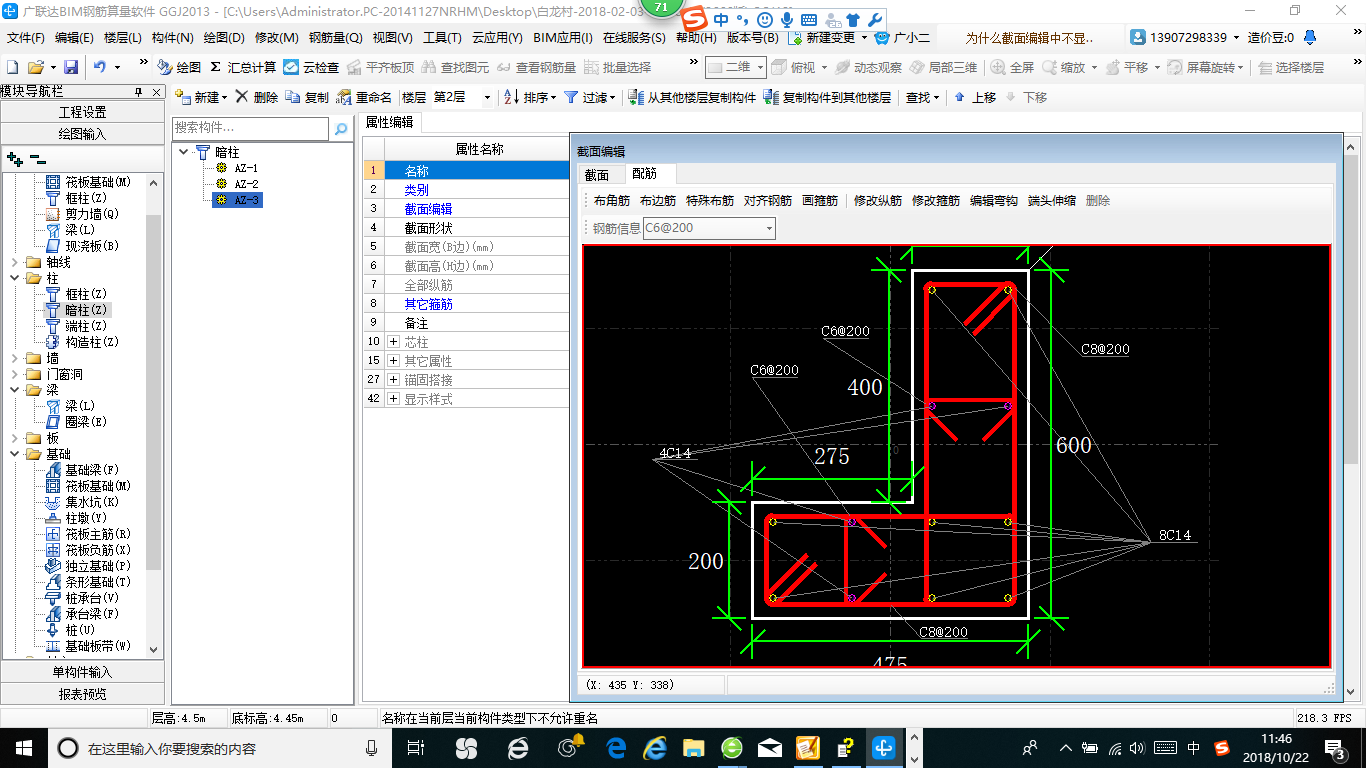
Task: Open the 二维 view mode dropdown
Action: 735,67
